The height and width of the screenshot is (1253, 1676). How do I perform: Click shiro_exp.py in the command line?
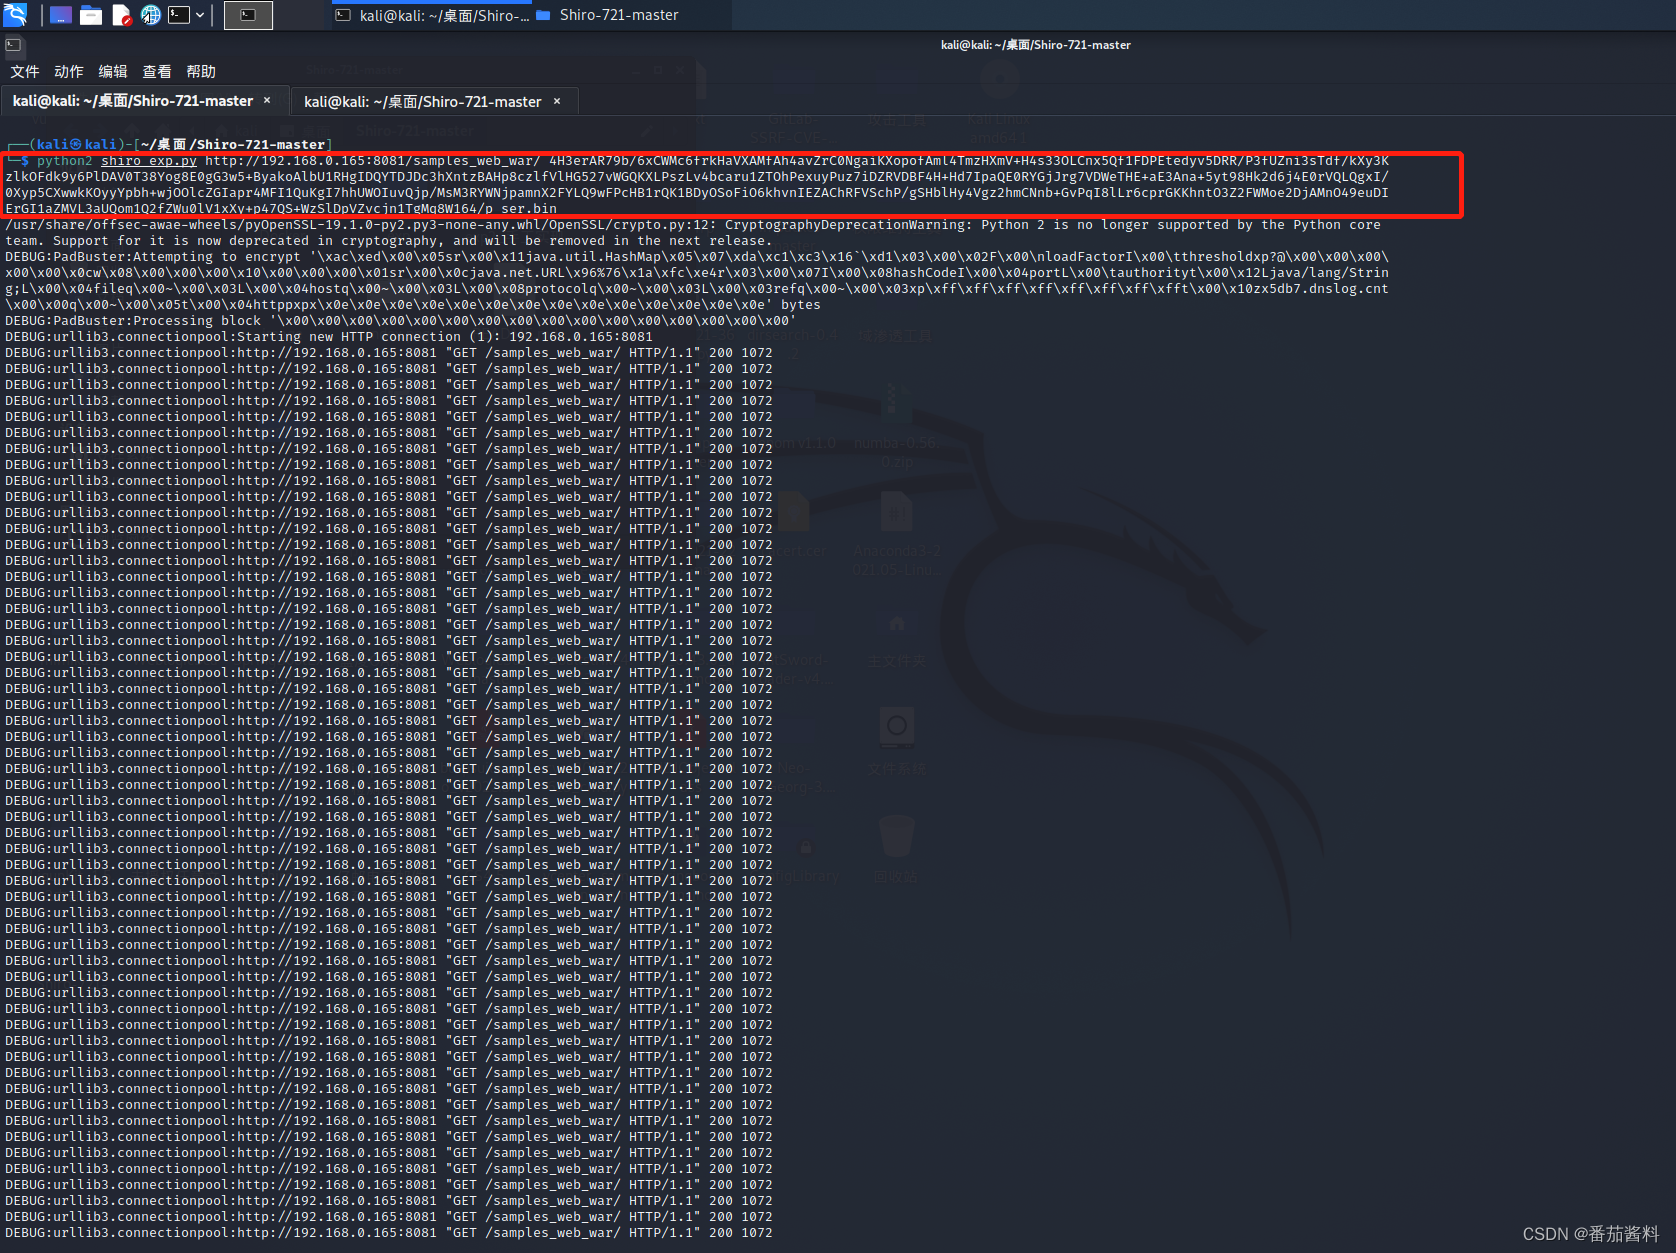[x=149, y=161]
